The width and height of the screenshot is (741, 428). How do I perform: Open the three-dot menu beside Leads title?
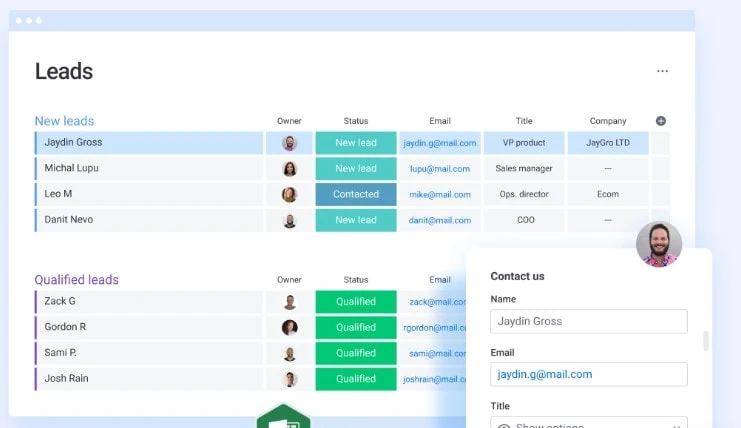[x=662, y=71]
